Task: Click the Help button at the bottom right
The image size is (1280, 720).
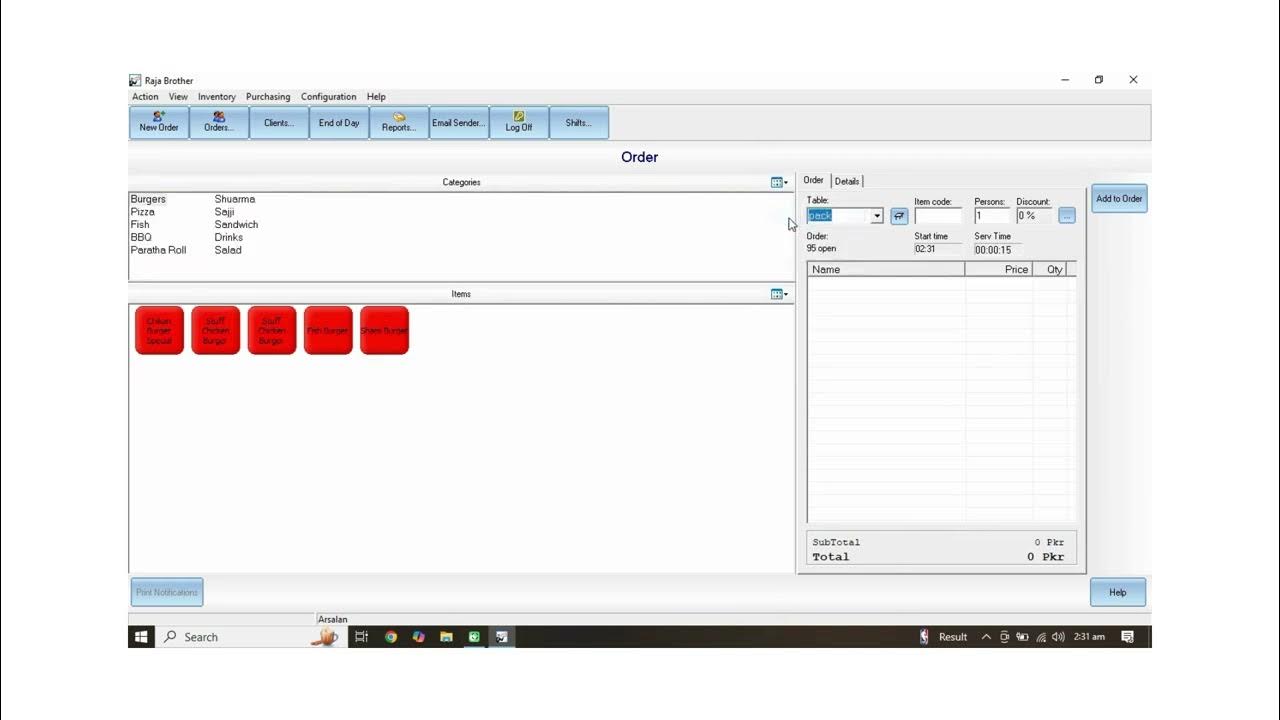Action: pos(1118,592)
